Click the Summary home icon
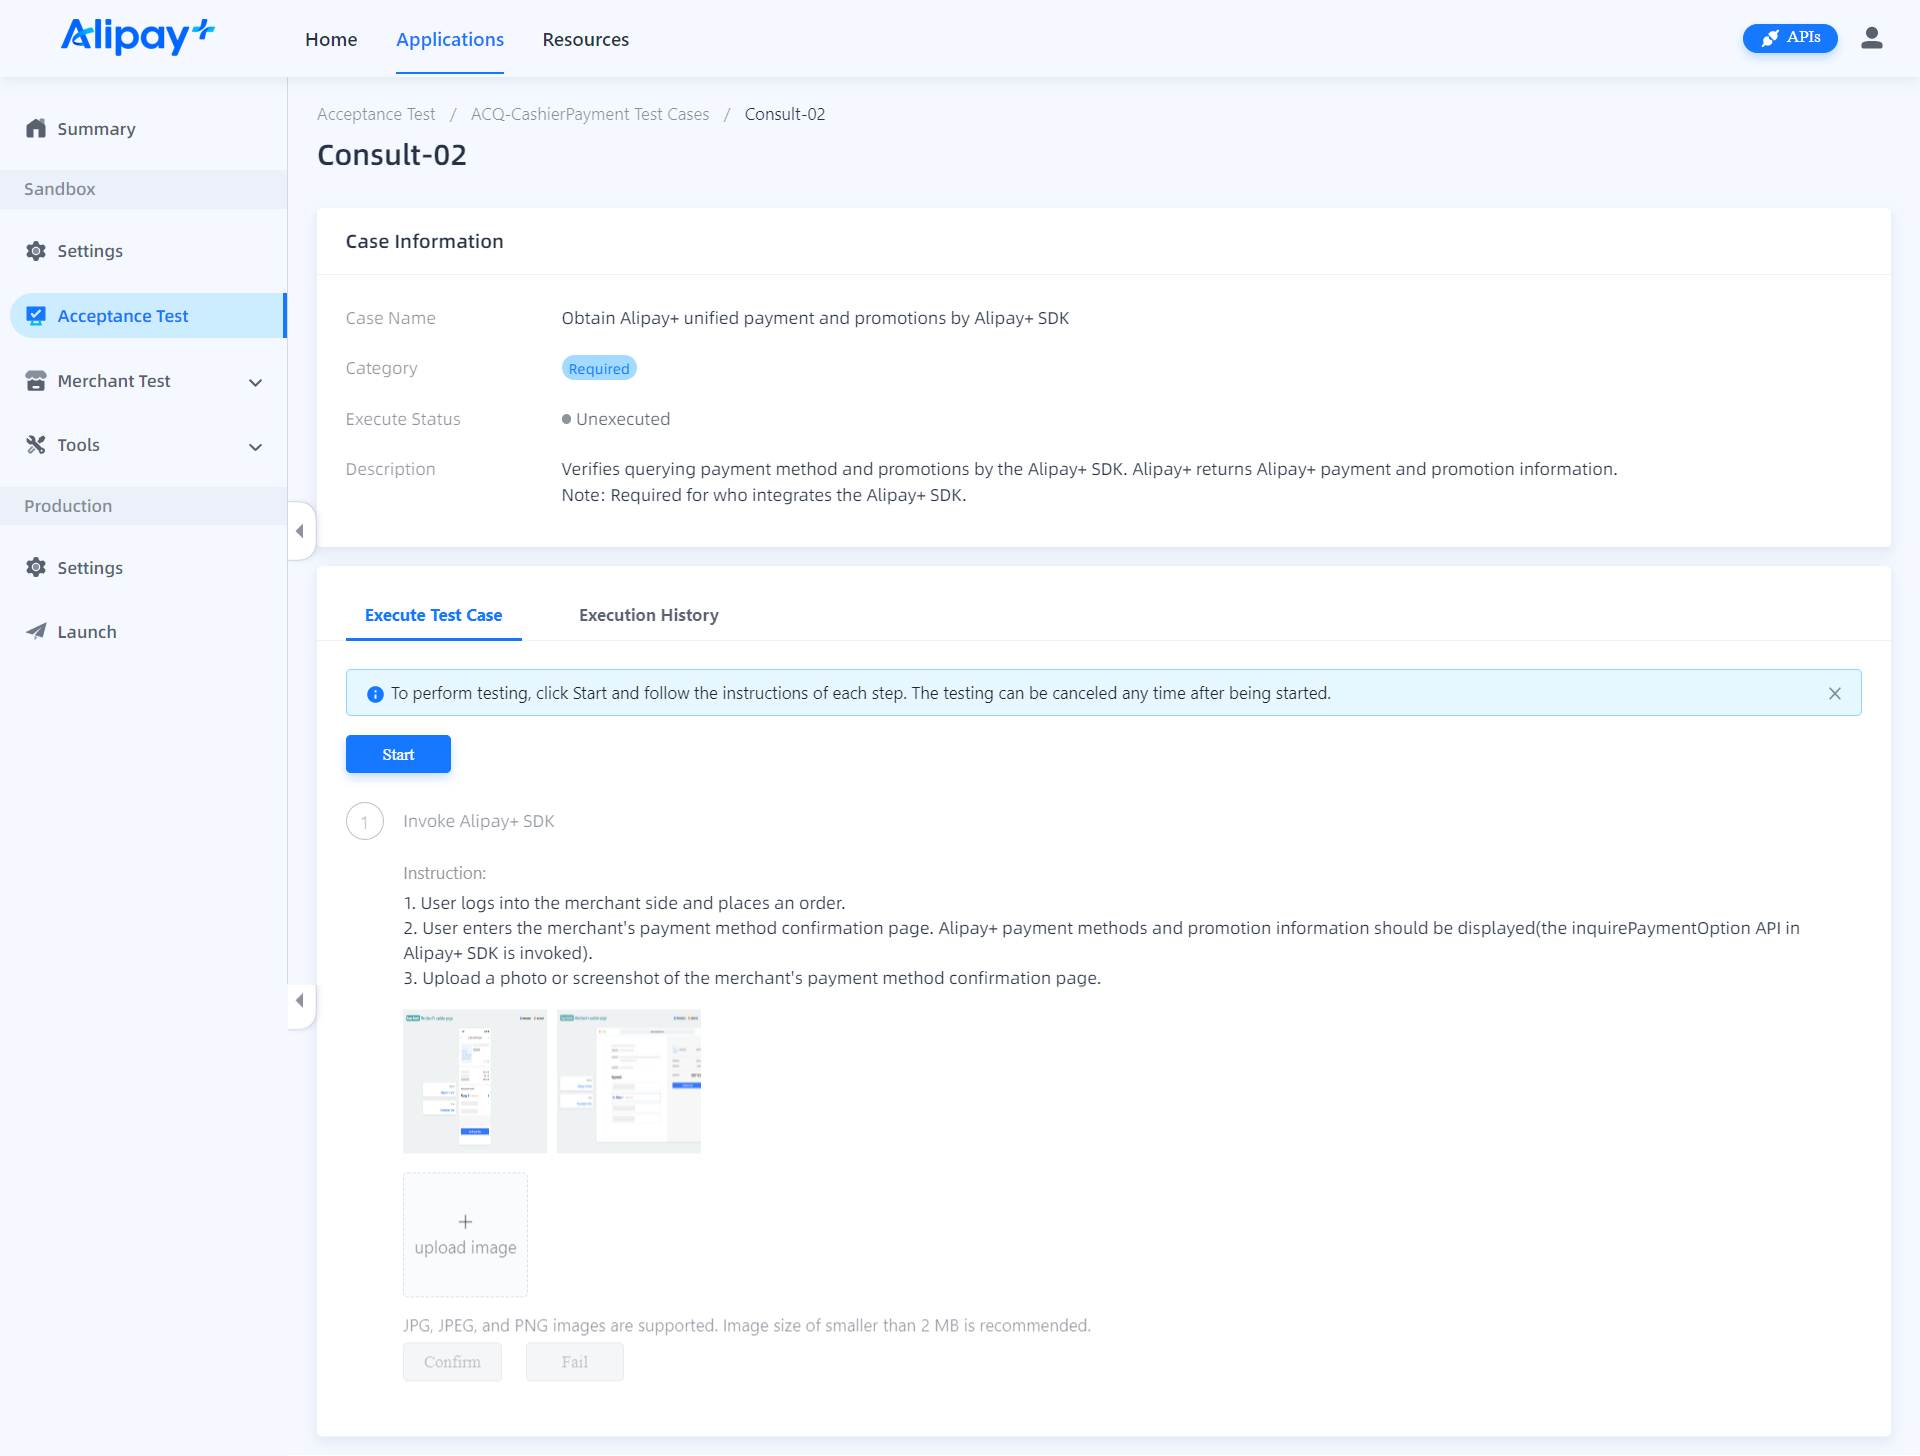Screen dimensions: 1920x1456 [x=36, y=129]
